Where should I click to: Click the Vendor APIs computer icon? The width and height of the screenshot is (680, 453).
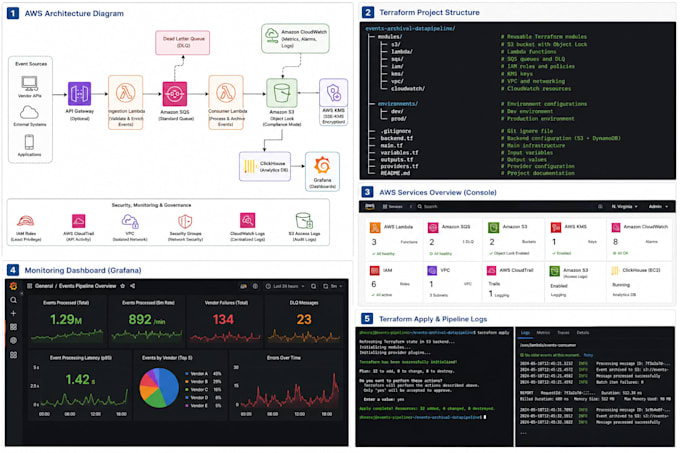coord(29,83)
